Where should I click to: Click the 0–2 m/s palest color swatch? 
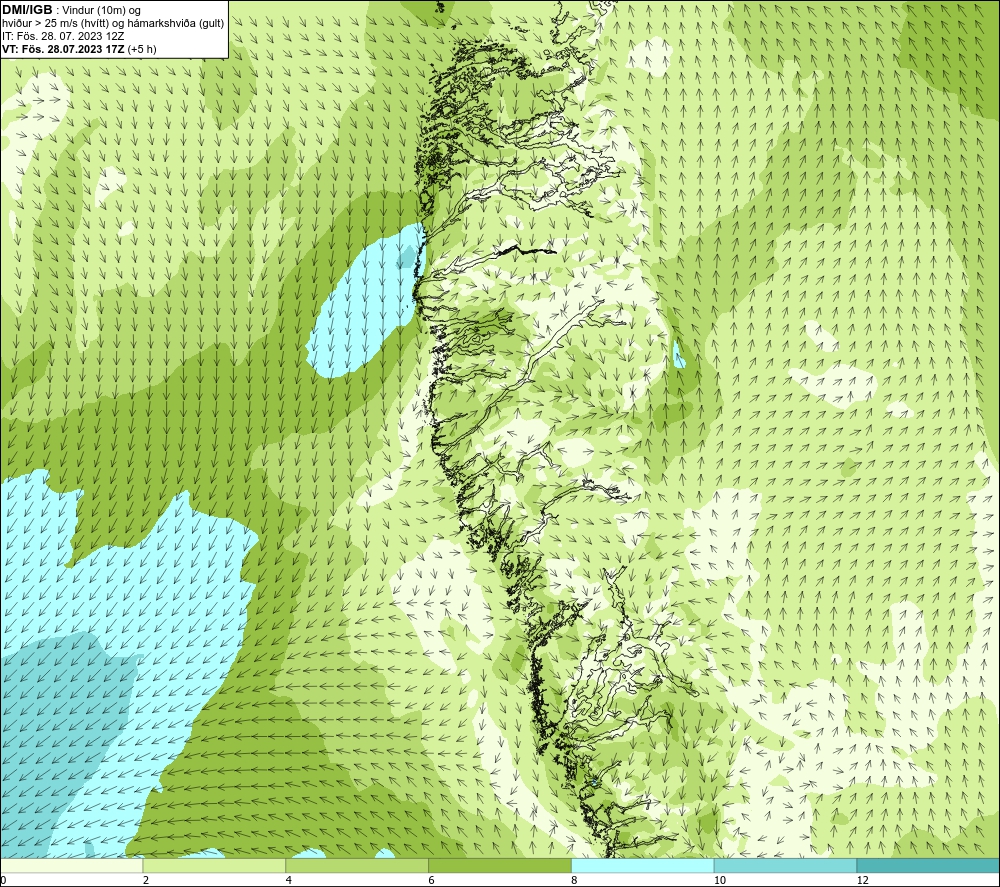pyautogui.click(x=71, y=865)
